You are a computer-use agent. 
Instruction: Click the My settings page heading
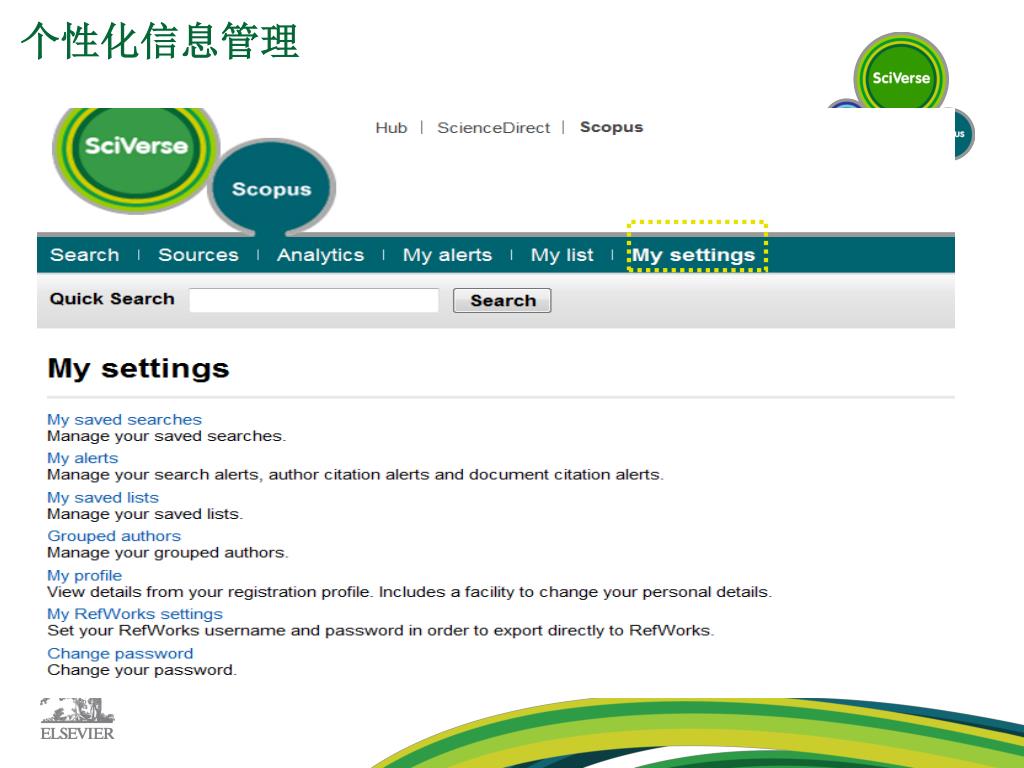click(x=138, y=368)
